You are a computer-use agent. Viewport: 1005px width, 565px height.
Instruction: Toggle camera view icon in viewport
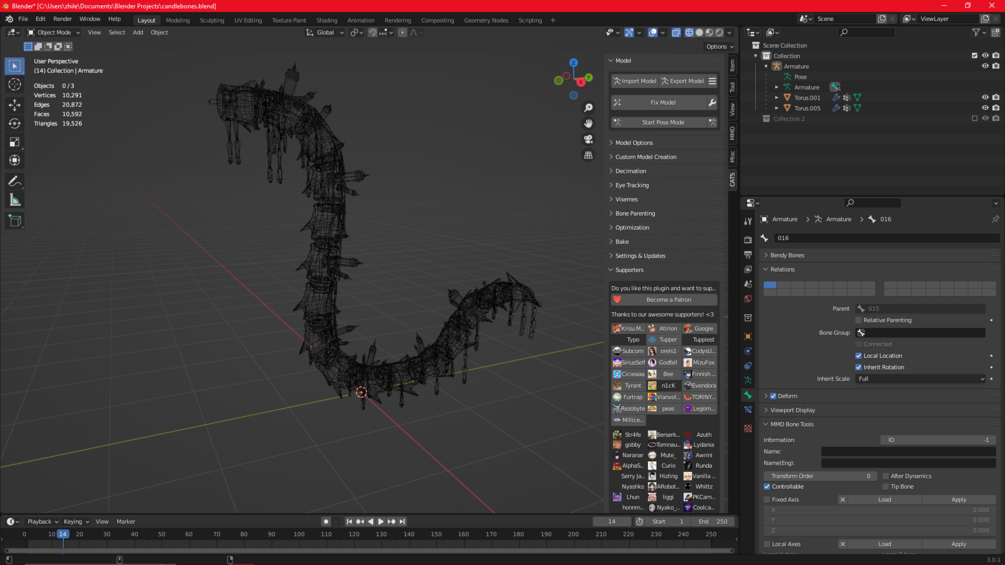[x=588, y=139]
